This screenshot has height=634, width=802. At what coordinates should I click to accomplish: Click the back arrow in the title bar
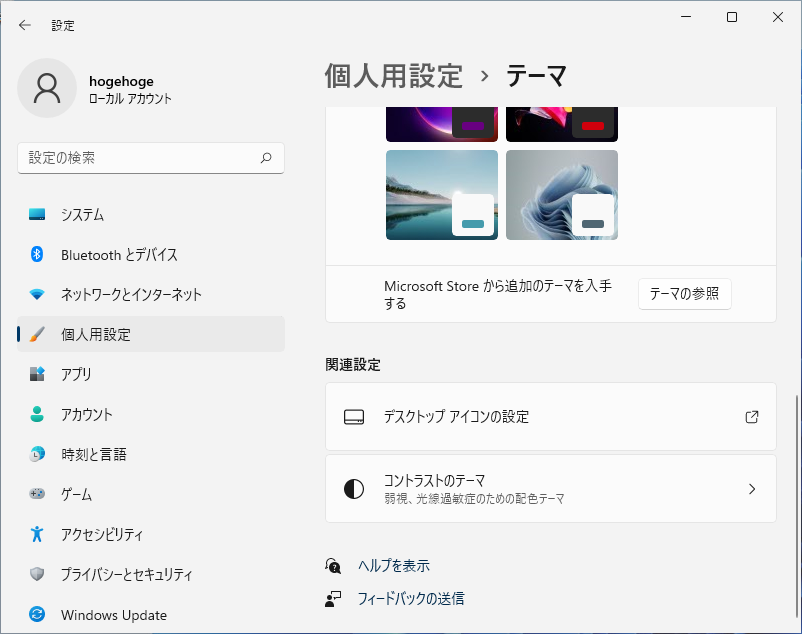(x=25, y=25)
